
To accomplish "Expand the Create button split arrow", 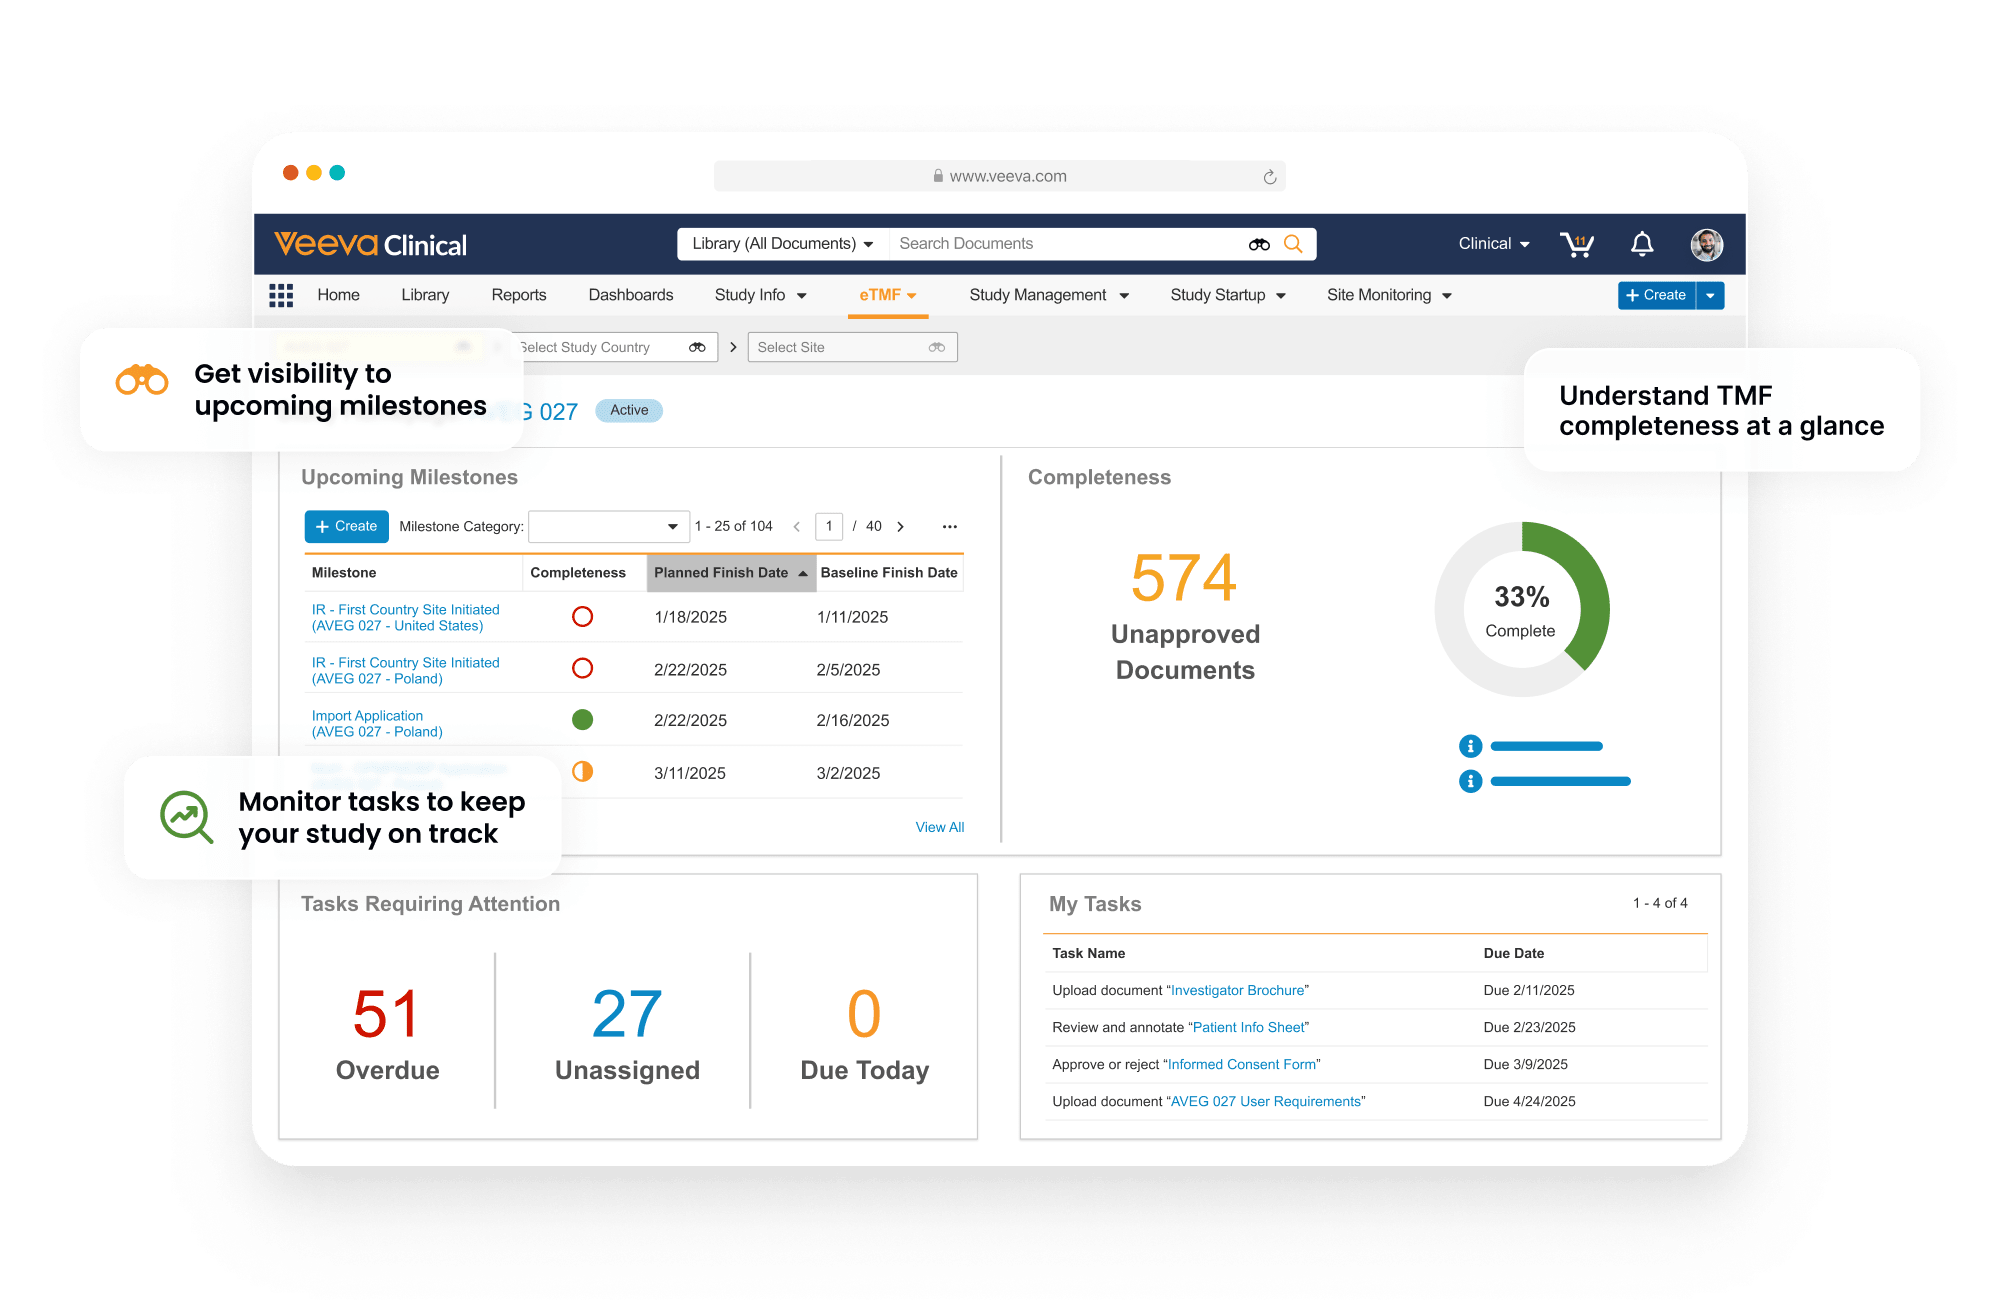I will [1711, 295].
